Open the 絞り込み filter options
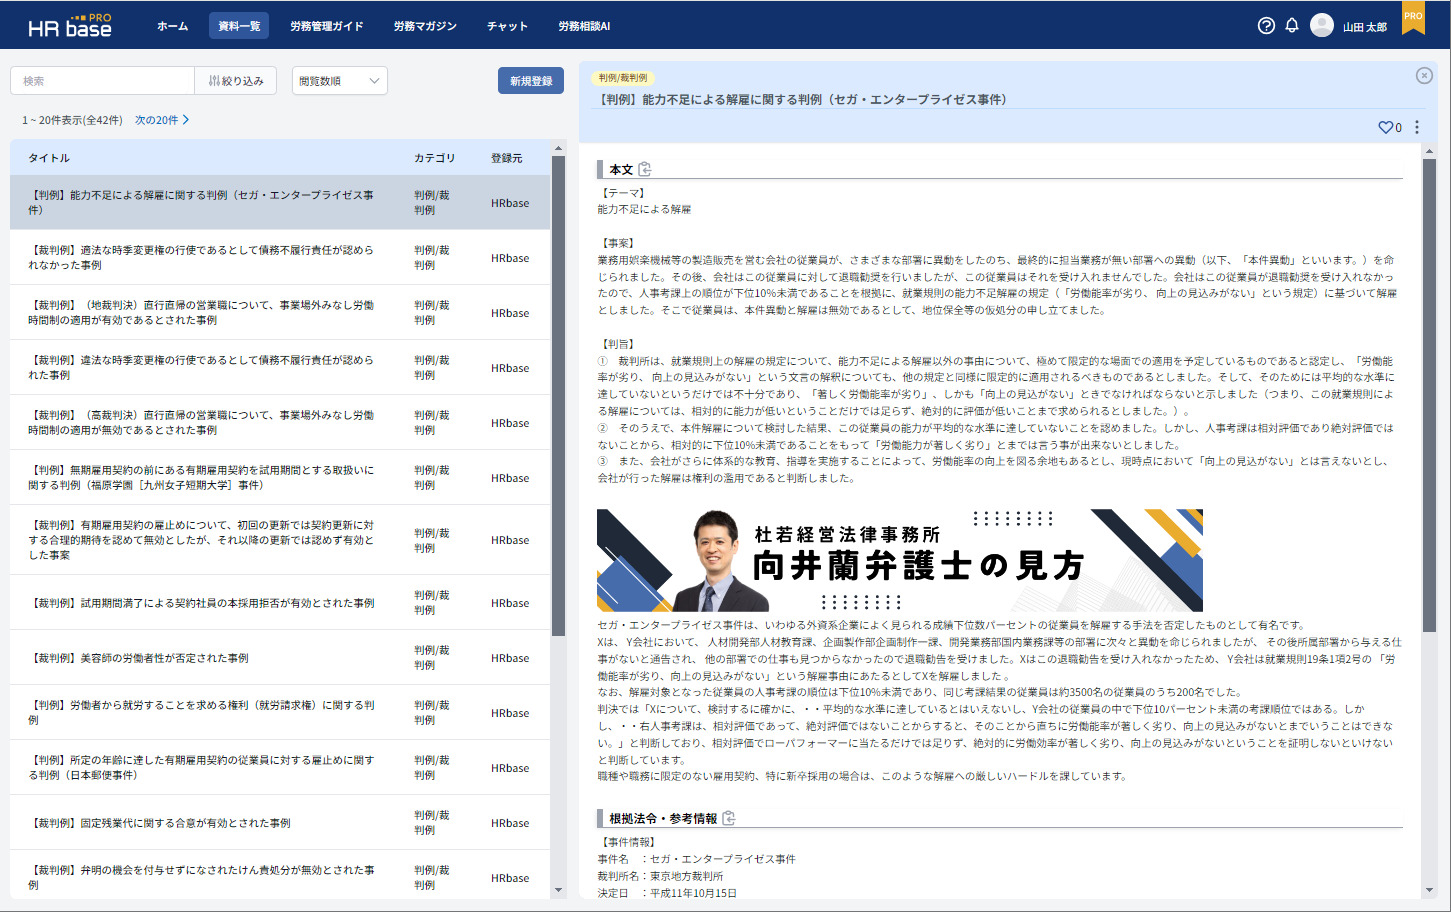The width and height of the screenshot is (1451, 912). click(236, 81)
